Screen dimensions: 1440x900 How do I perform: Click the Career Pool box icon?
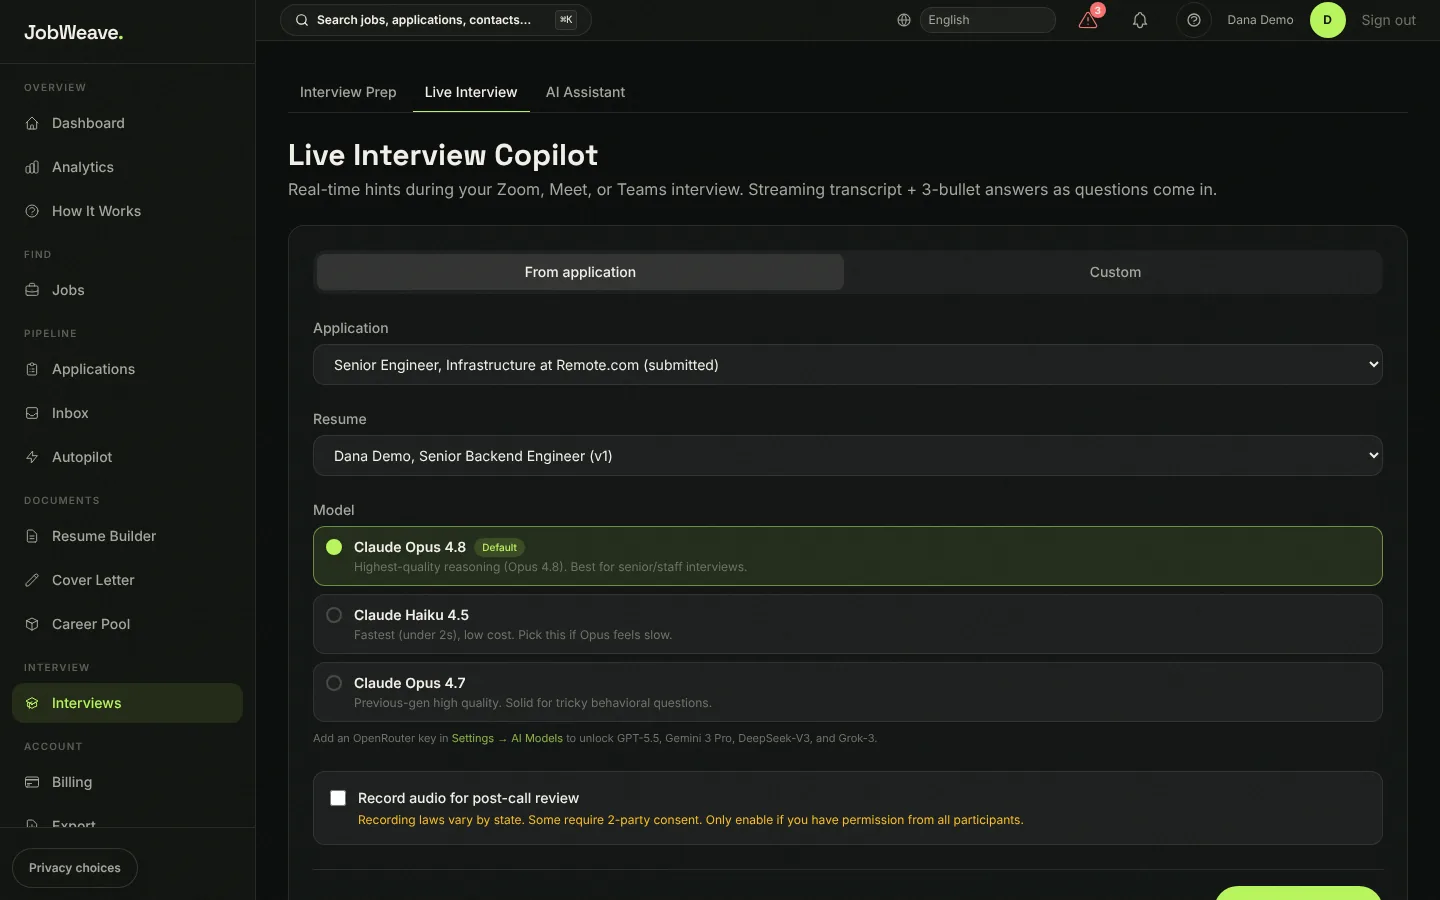(x=32, y=624)
